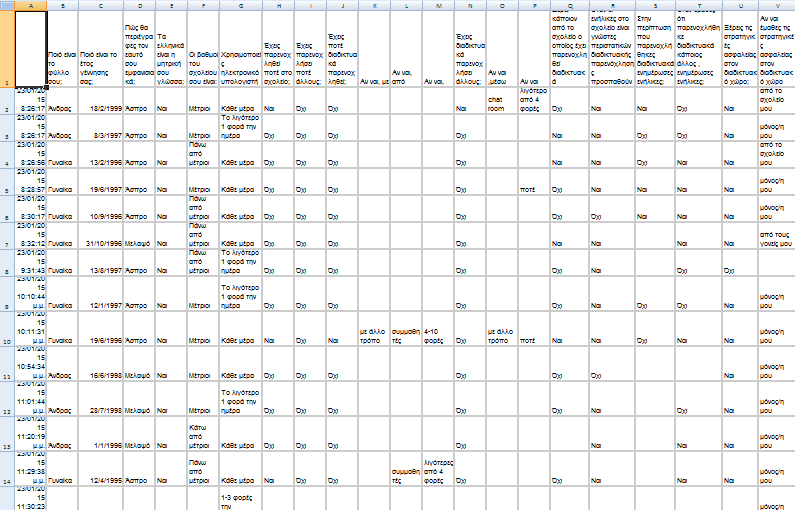Click the '4-10 φορές' cell

coord(438,329)
